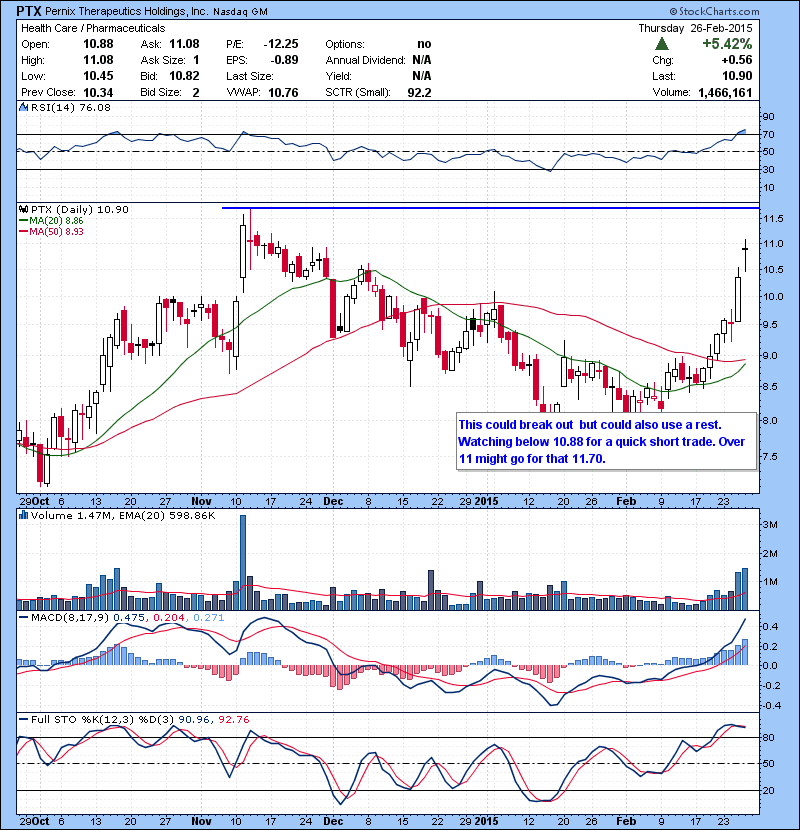Click the blue annotation note about breakout

pos(606,441)
